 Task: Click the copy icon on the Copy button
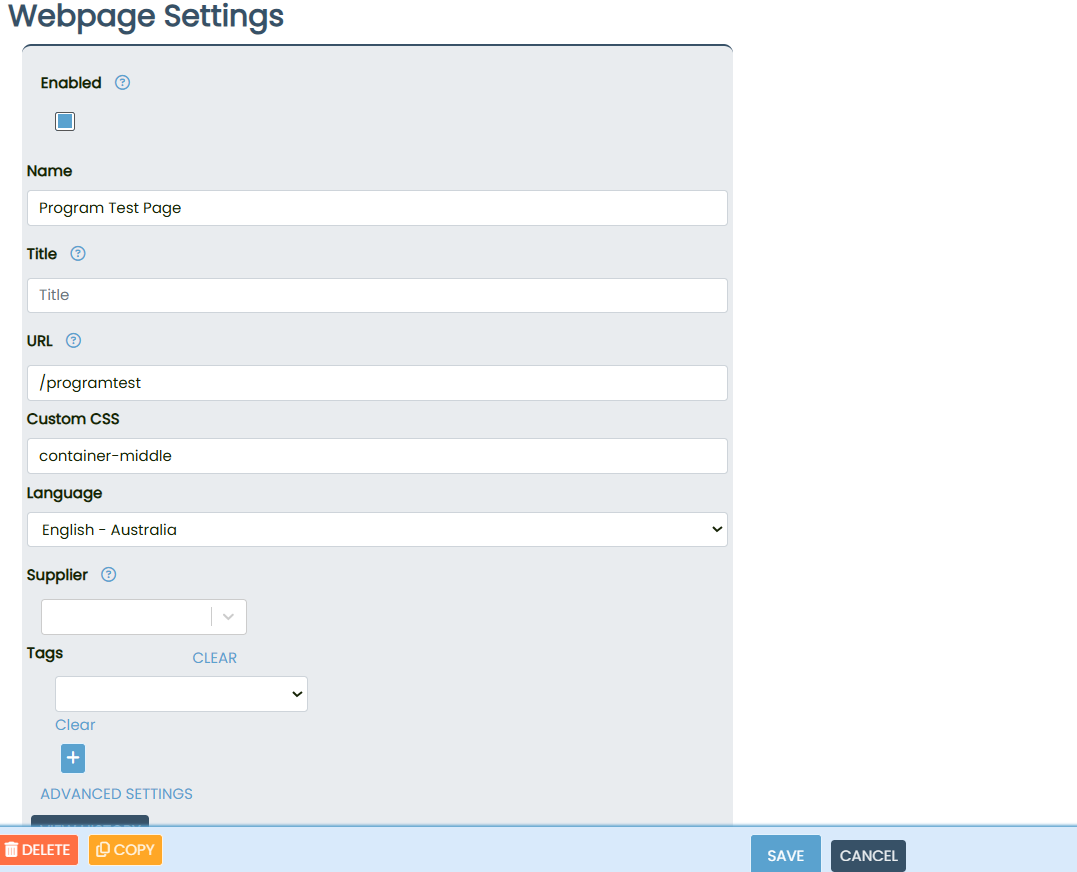102,850
